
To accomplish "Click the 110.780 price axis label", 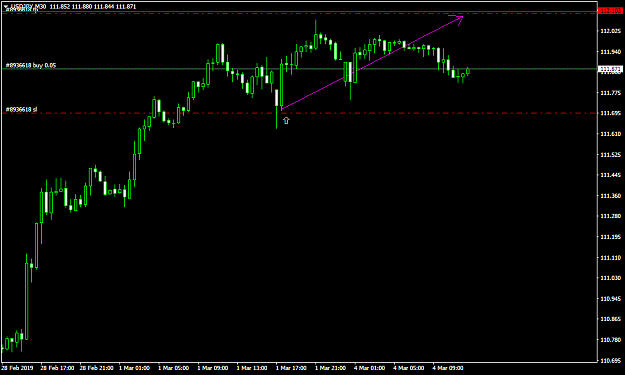I will point(610,340).
